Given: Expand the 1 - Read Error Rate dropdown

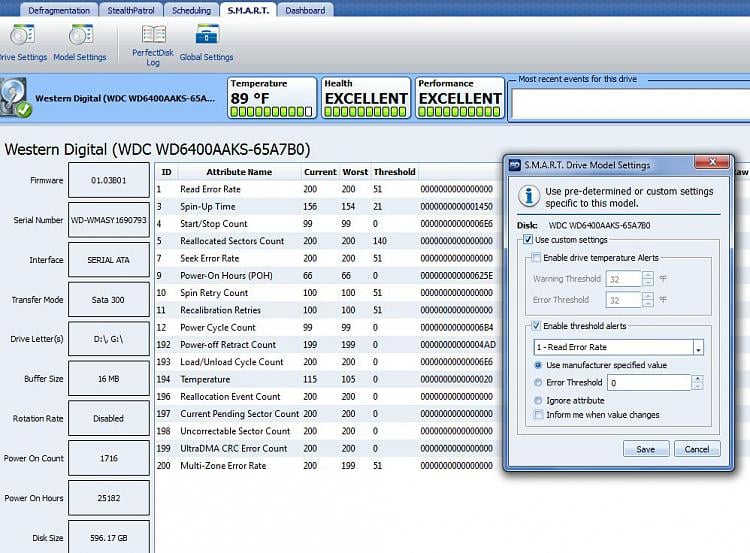Looking at the screenshot, I should coord(698,347).
